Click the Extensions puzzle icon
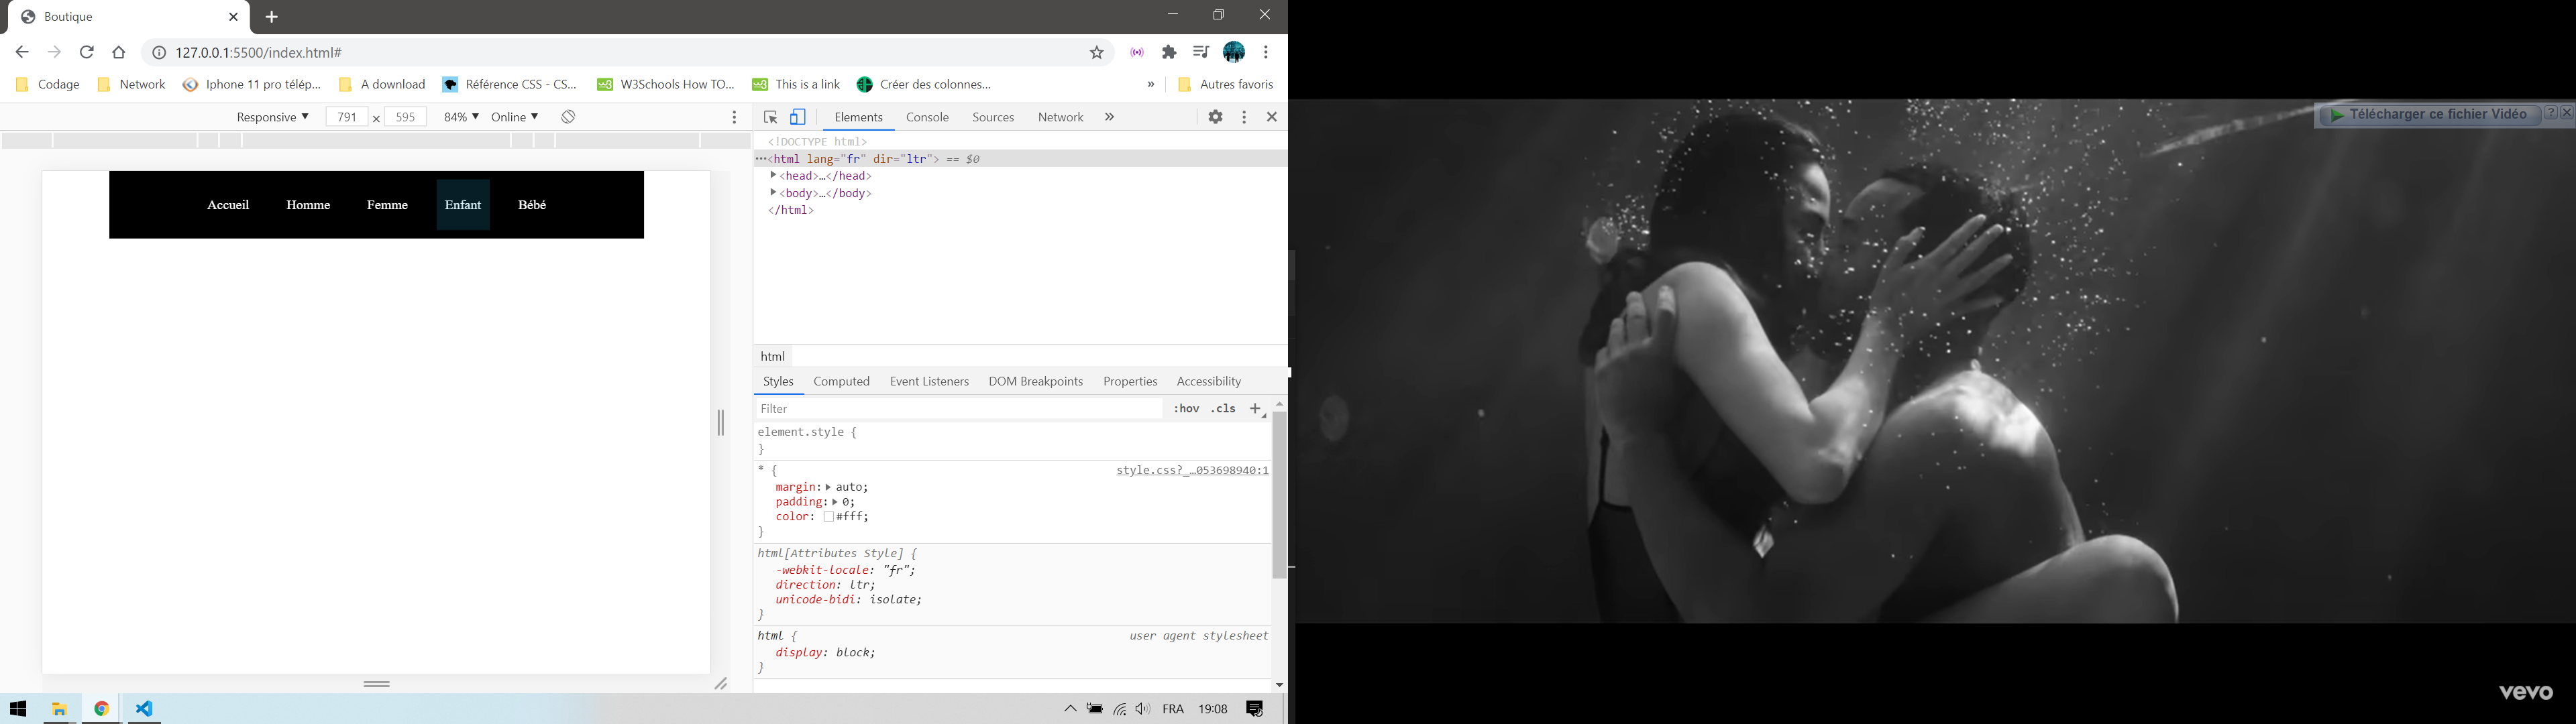Viewport: 2576px width, 724px height. click(x=1169, y=52)
